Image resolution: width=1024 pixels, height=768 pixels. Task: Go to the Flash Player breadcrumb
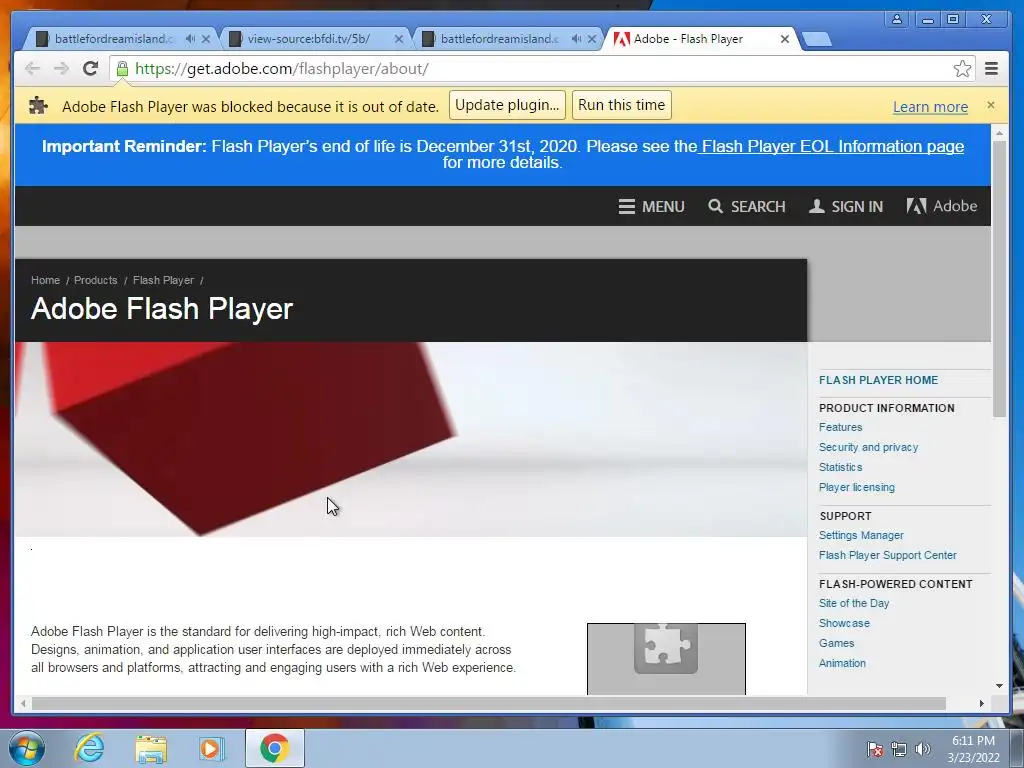click(163, 280)
